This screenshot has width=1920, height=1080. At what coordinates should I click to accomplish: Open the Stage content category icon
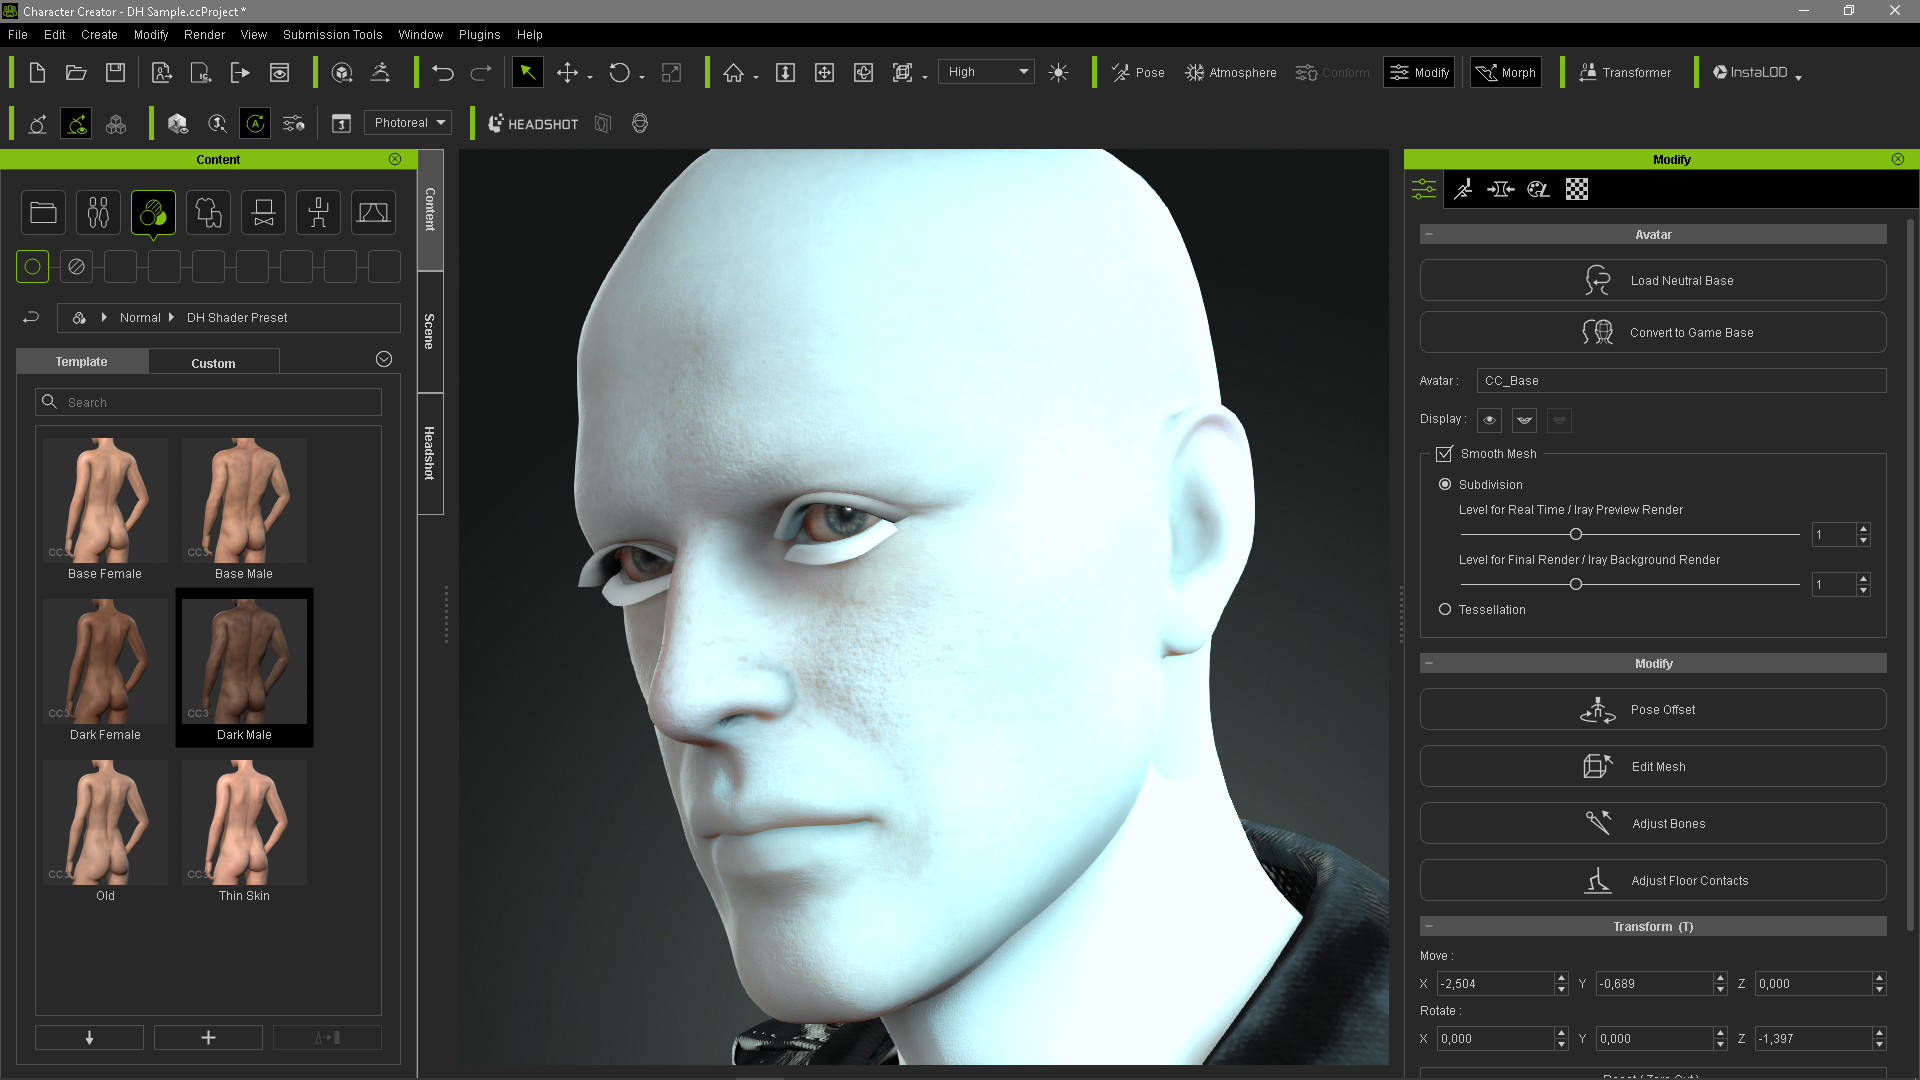click(x=373, y=212)
